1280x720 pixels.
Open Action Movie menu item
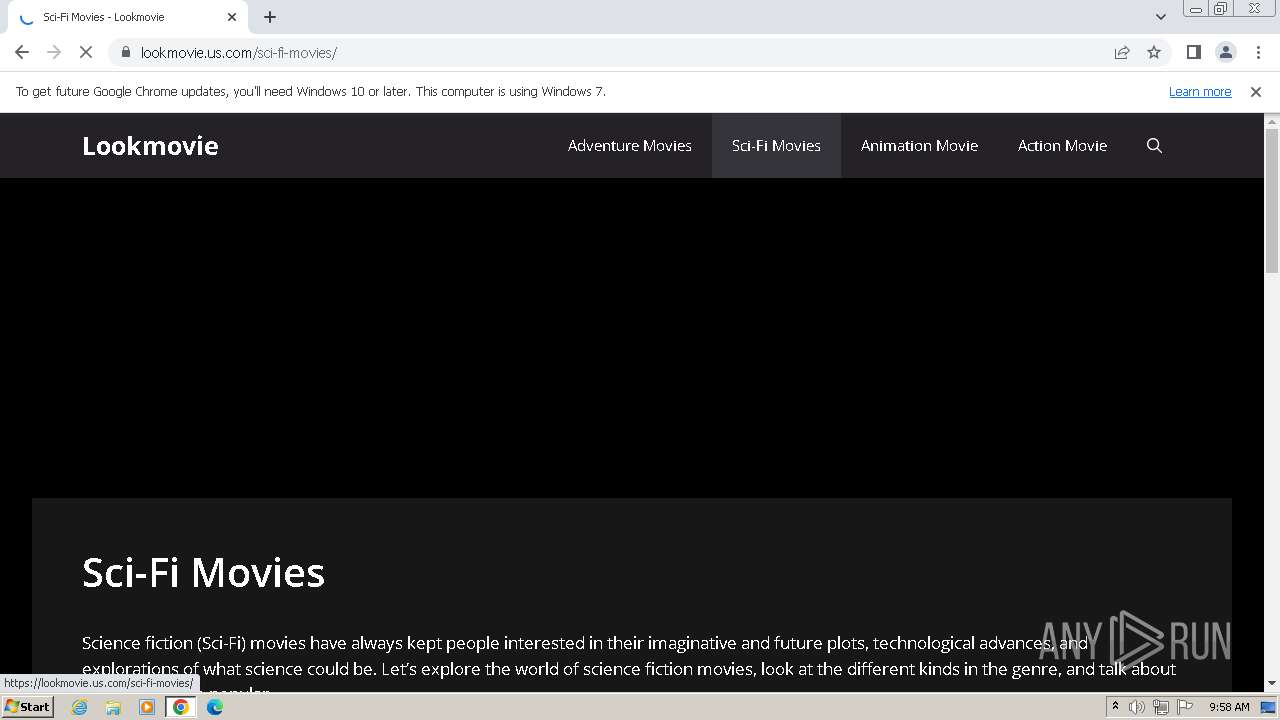click(1062, 146)
